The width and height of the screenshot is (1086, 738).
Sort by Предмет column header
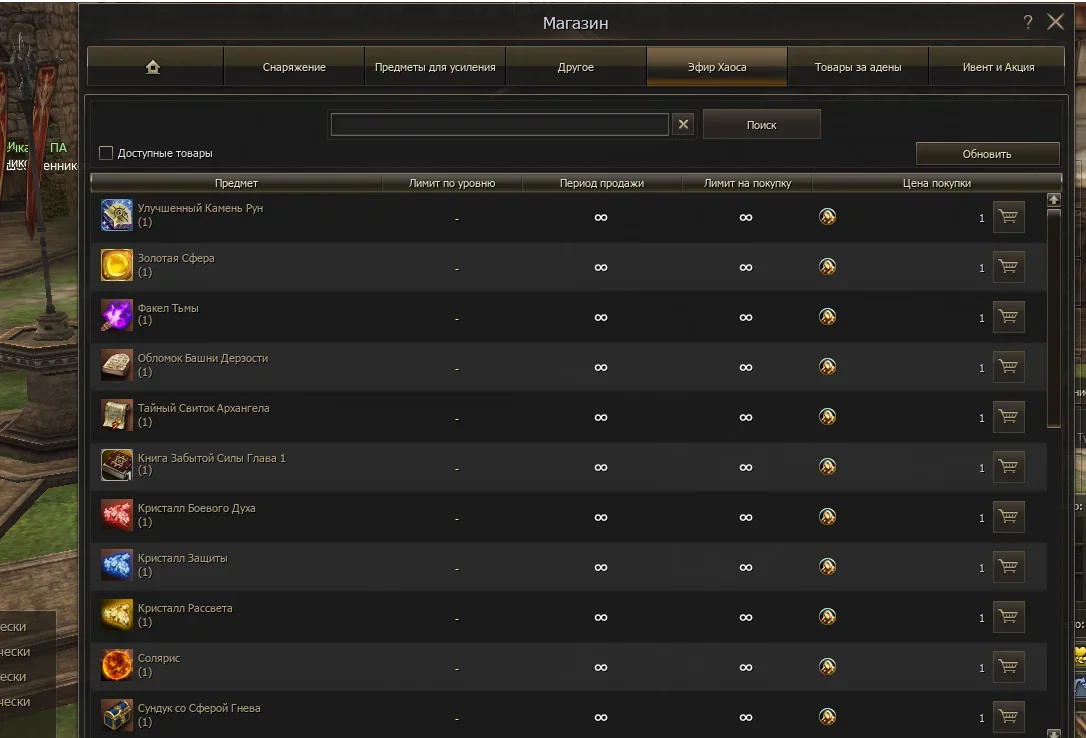(x=236, y=183)
